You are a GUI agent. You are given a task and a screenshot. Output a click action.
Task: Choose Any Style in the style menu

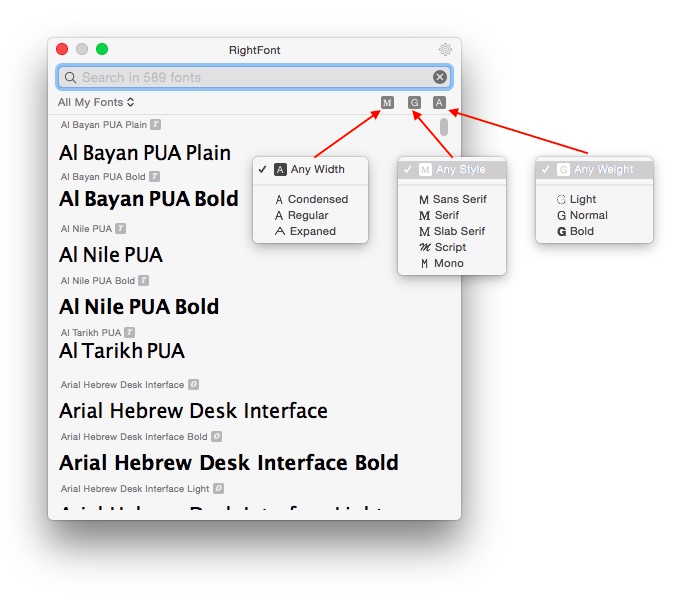click(x=452, y=170)
